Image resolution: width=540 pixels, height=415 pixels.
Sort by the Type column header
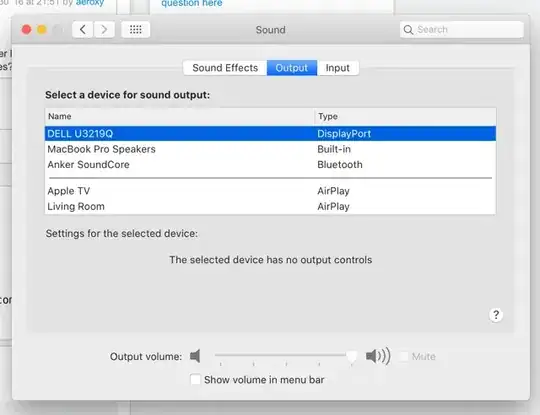(x=405, y=116)
